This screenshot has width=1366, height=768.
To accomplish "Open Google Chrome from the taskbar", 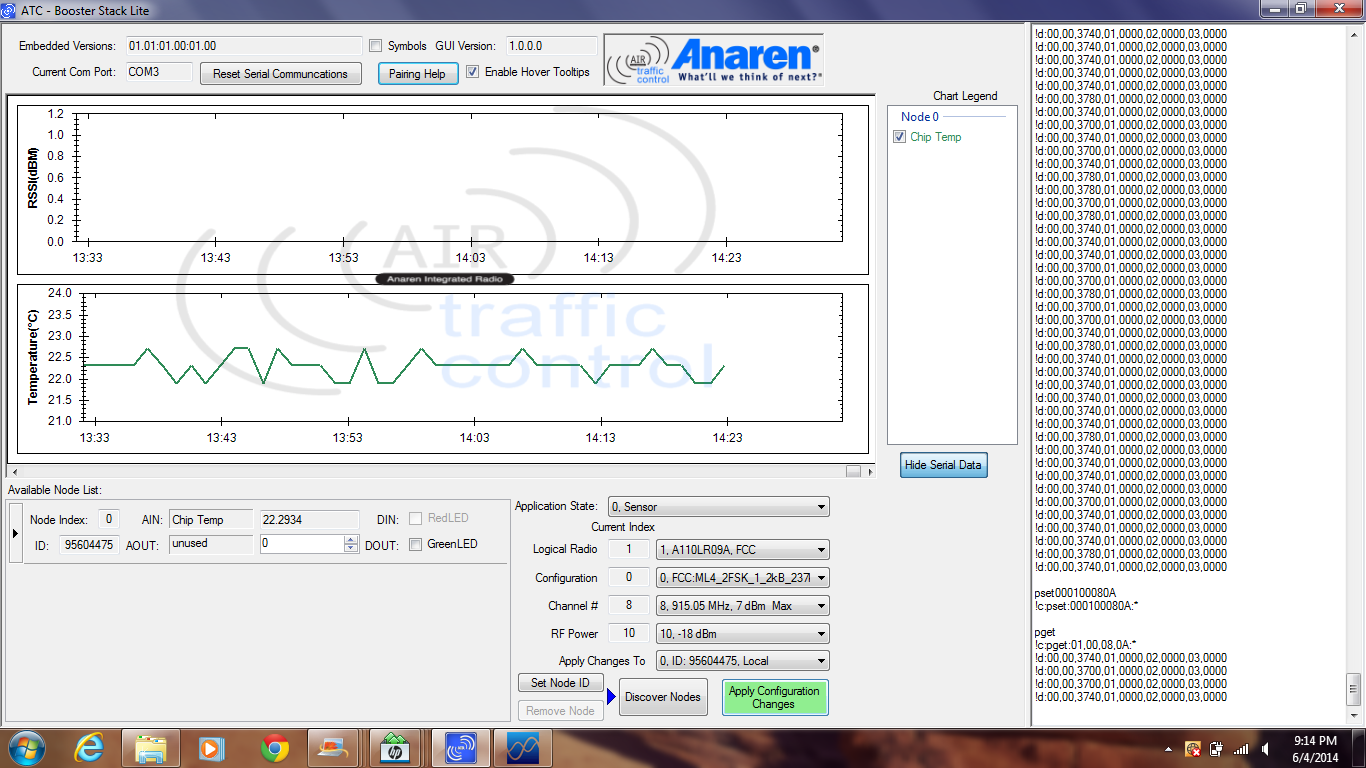I will pyautogui.click(x=275, y=747).
